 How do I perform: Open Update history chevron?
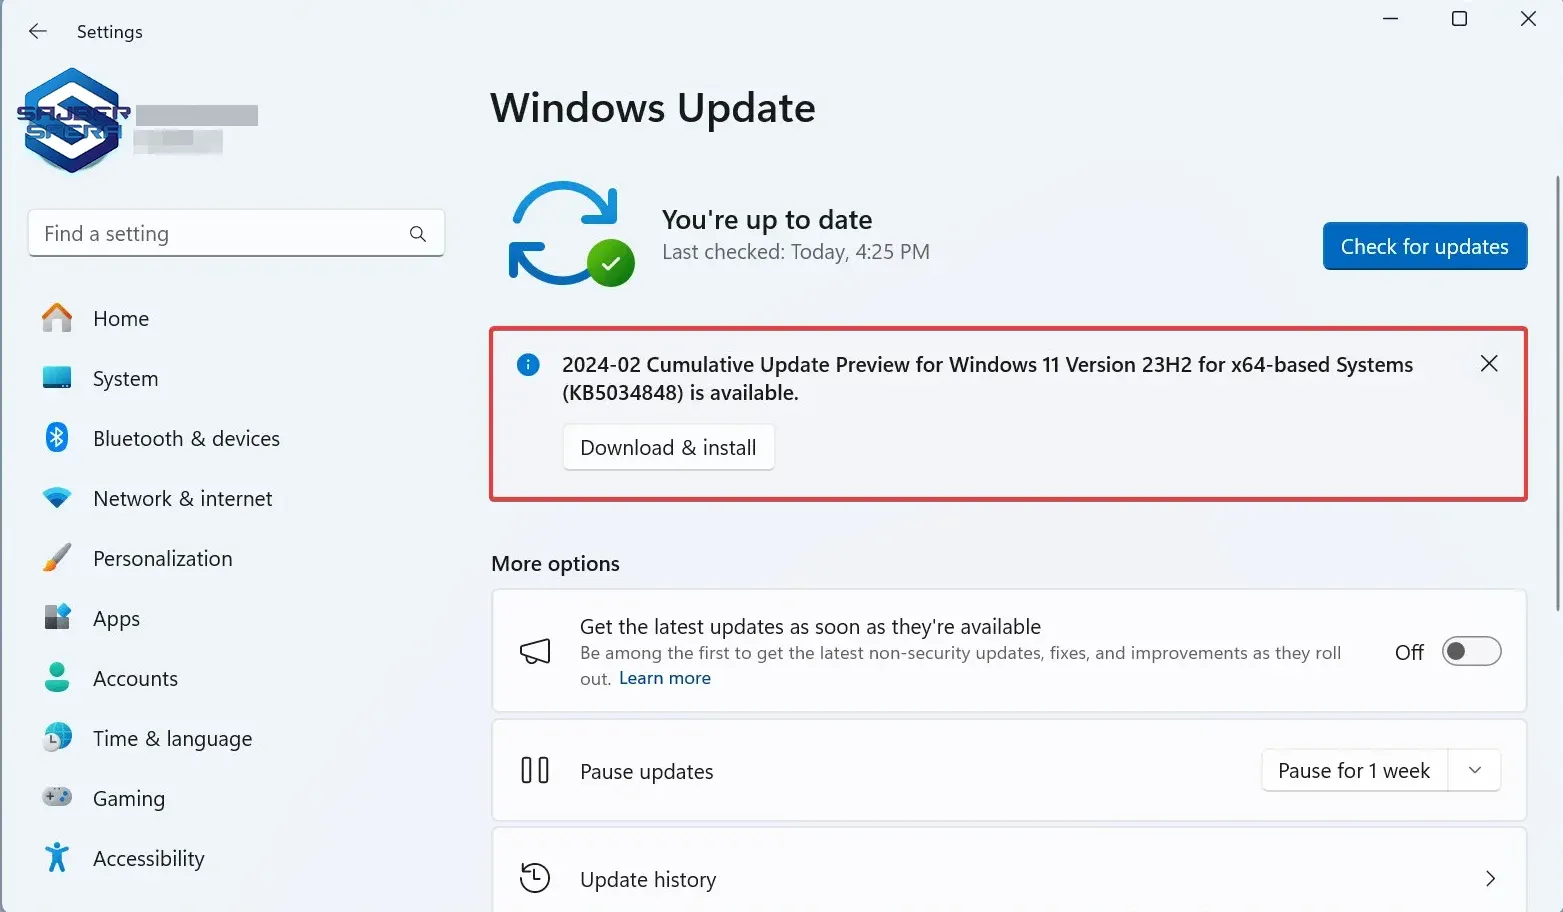tap(1490, 879)
